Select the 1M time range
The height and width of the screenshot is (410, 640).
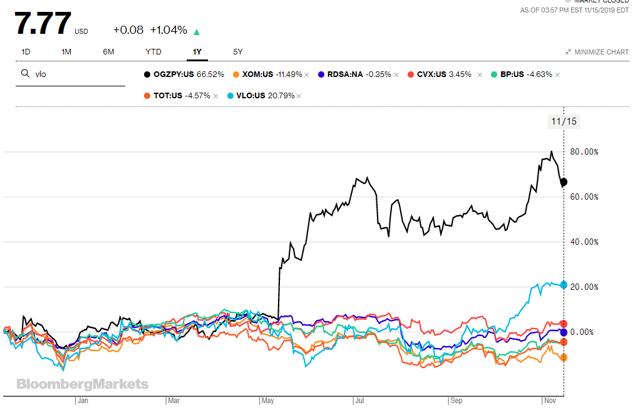click(x=66, y=50)
